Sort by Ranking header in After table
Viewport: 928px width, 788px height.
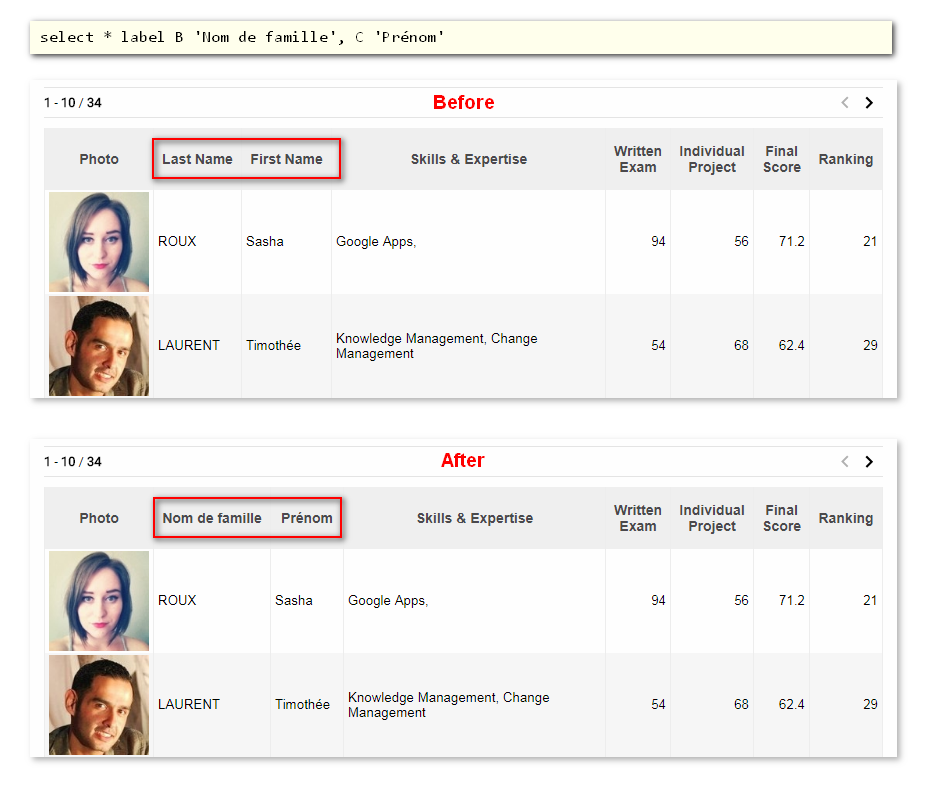(845, 518)
